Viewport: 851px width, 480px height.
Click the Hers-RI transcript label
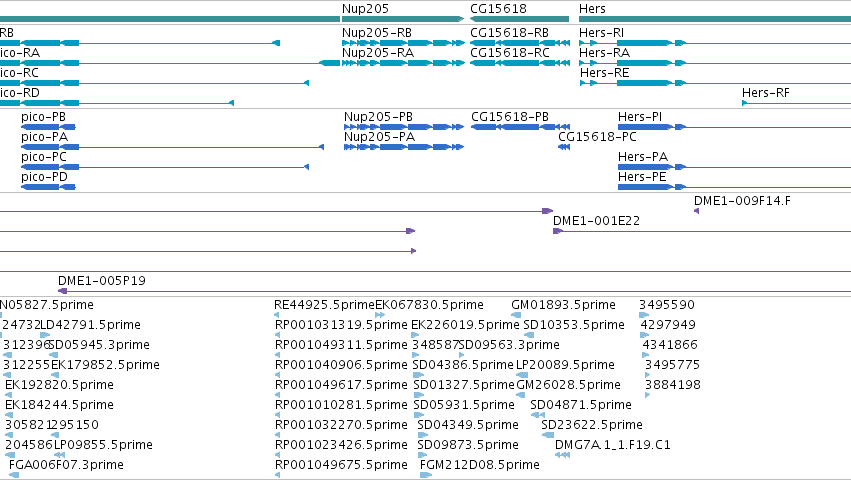click(x=601, y=33)
